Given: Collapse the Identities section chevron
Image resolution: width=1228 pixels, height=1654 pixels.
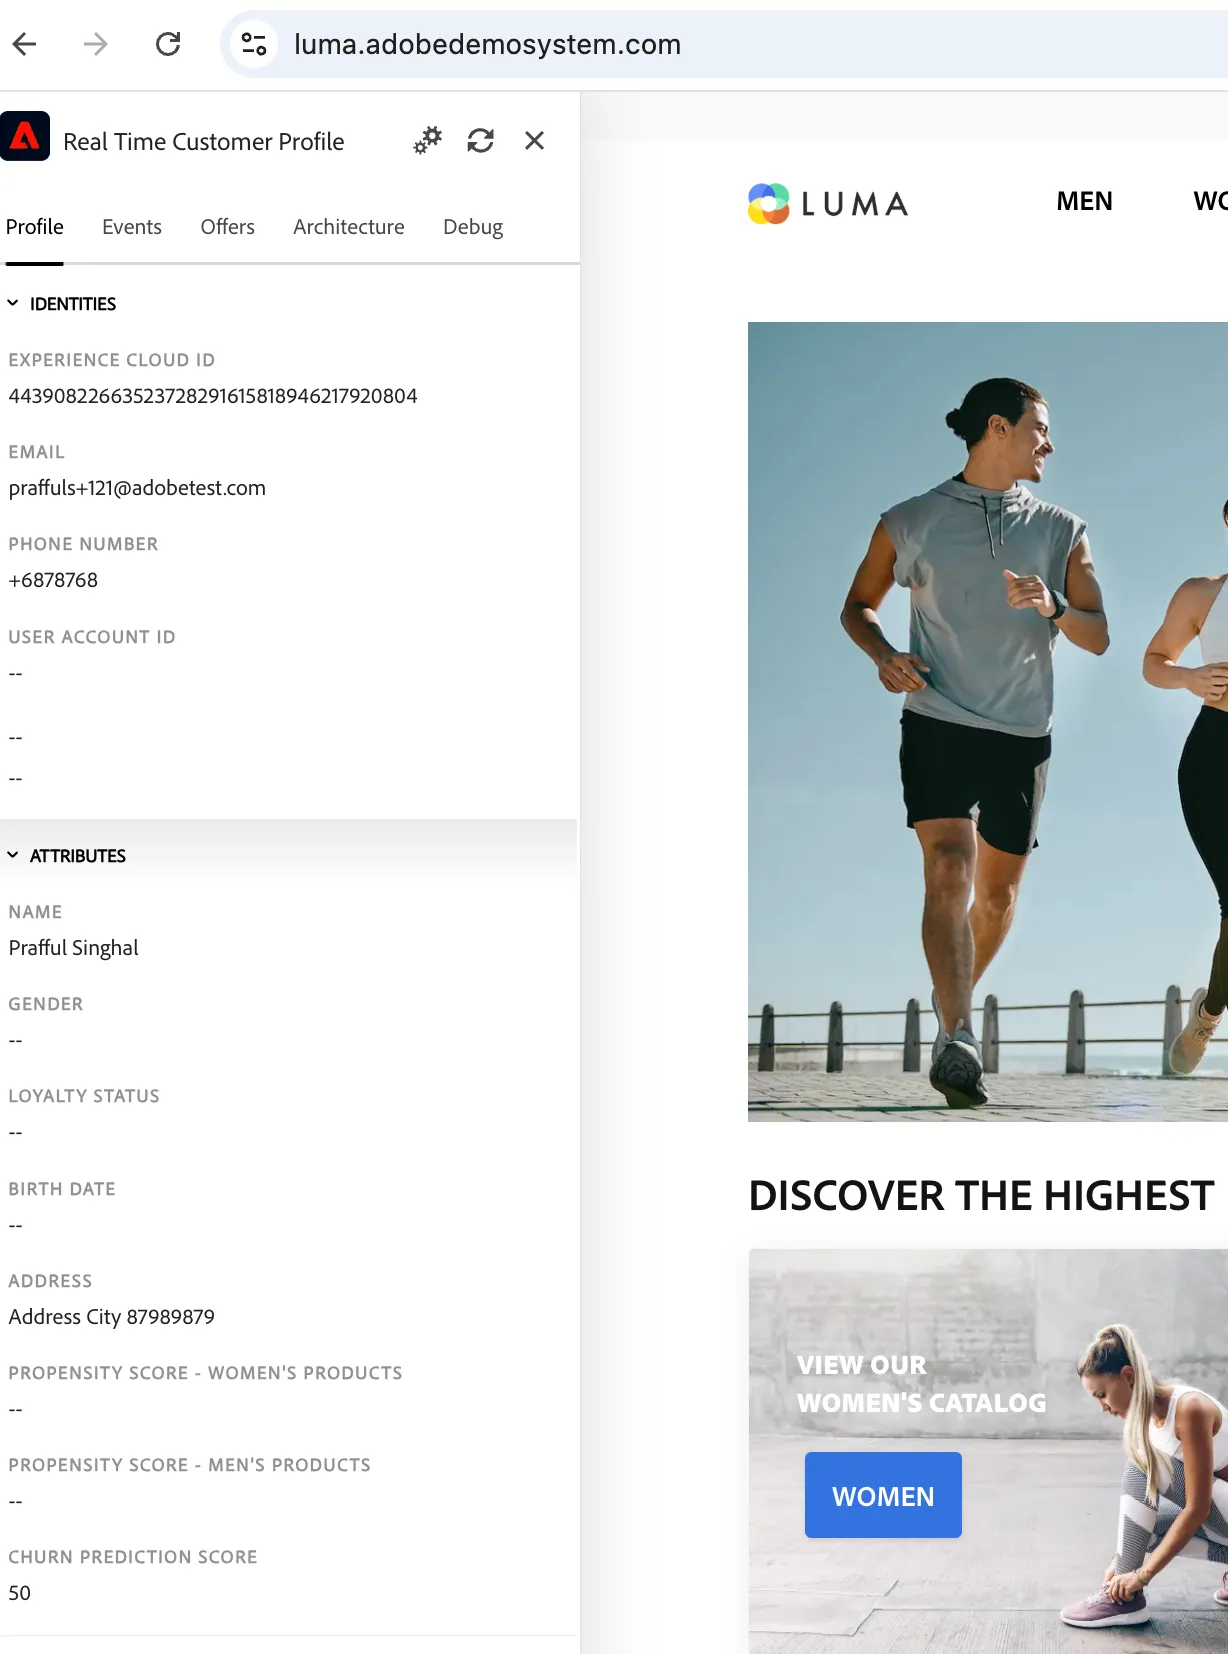Looking at the screenshot, I should (13, 303).
